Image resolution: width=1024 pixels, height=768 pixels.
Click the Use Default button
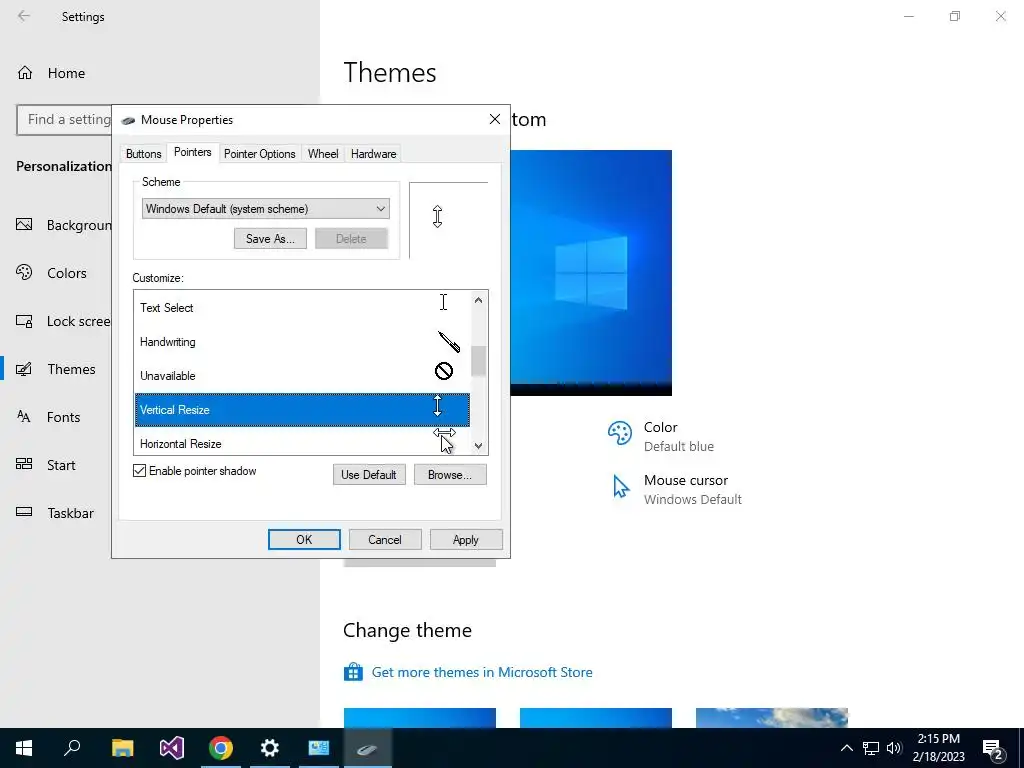[369, 475]
